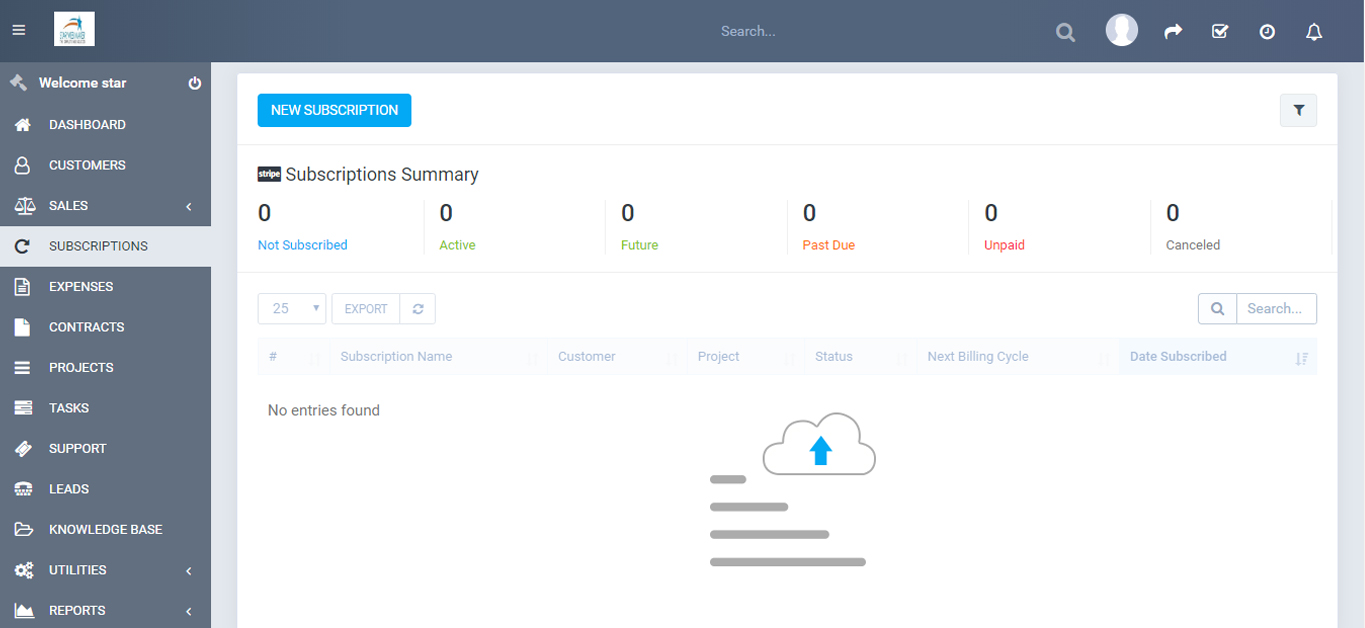Open the notifications bell
1365x628 pixels.
[1314, 32]
